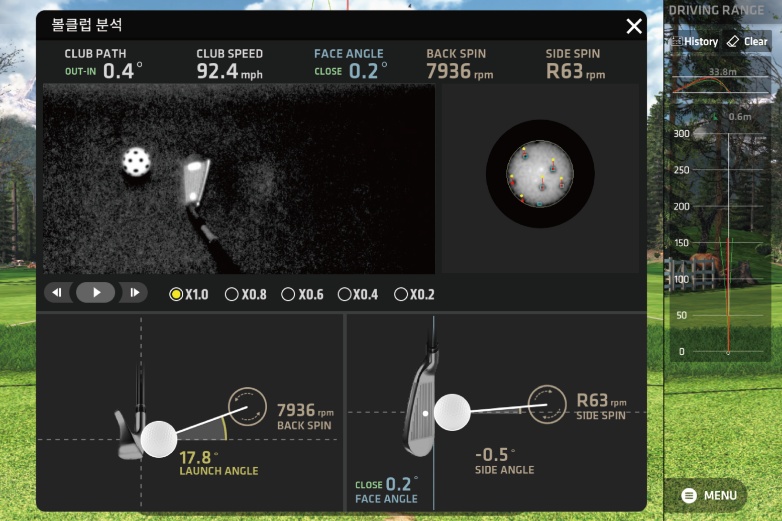Open the MENU button

(708, 495)
